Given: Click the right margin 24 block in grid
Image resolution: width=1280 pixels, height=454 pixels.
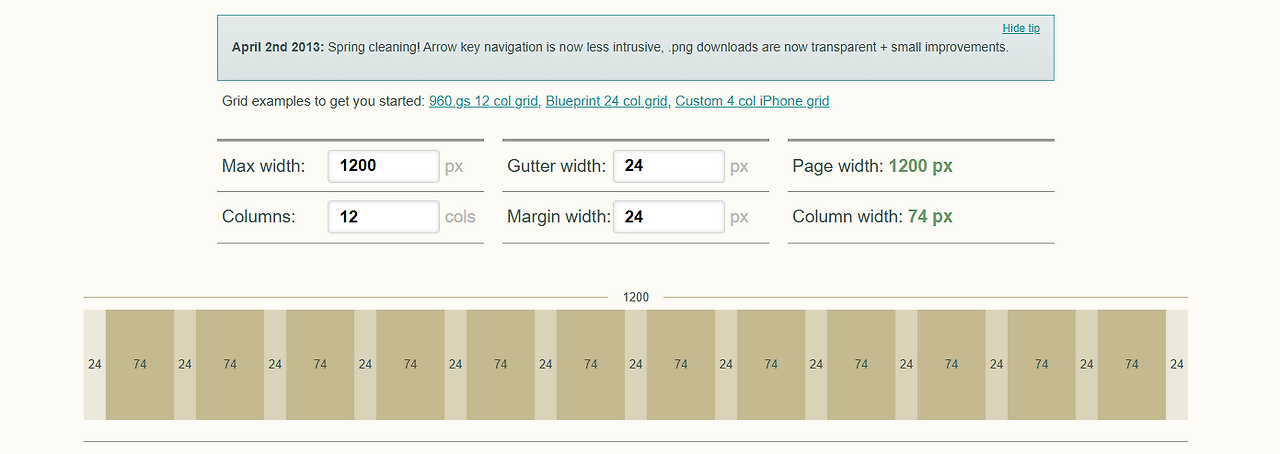Looking at the screenshot, I should (1177, 365).
